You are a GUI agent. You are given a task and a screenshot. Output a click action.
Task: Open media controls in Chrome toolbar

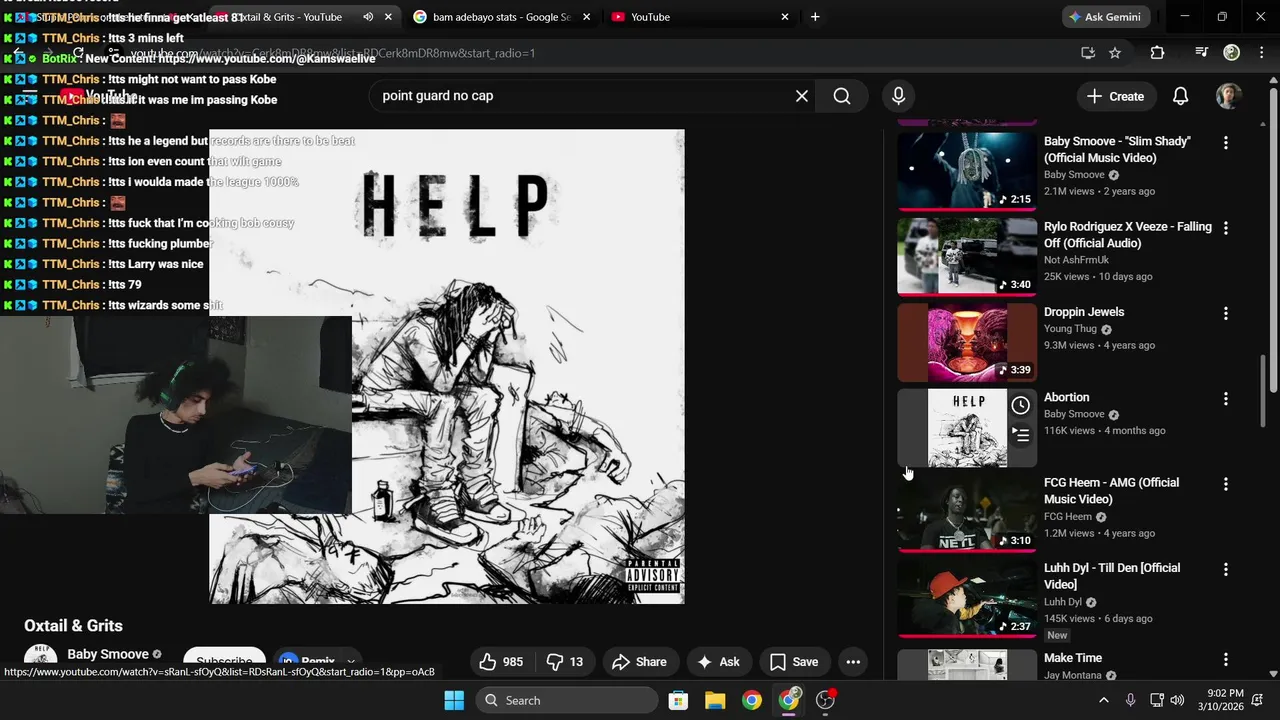[x=1202, y=53]
